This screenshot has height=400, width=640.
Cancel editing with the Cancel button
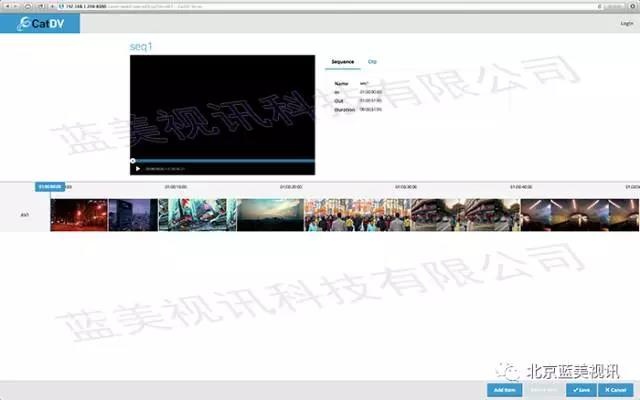[x=616, y=390]
